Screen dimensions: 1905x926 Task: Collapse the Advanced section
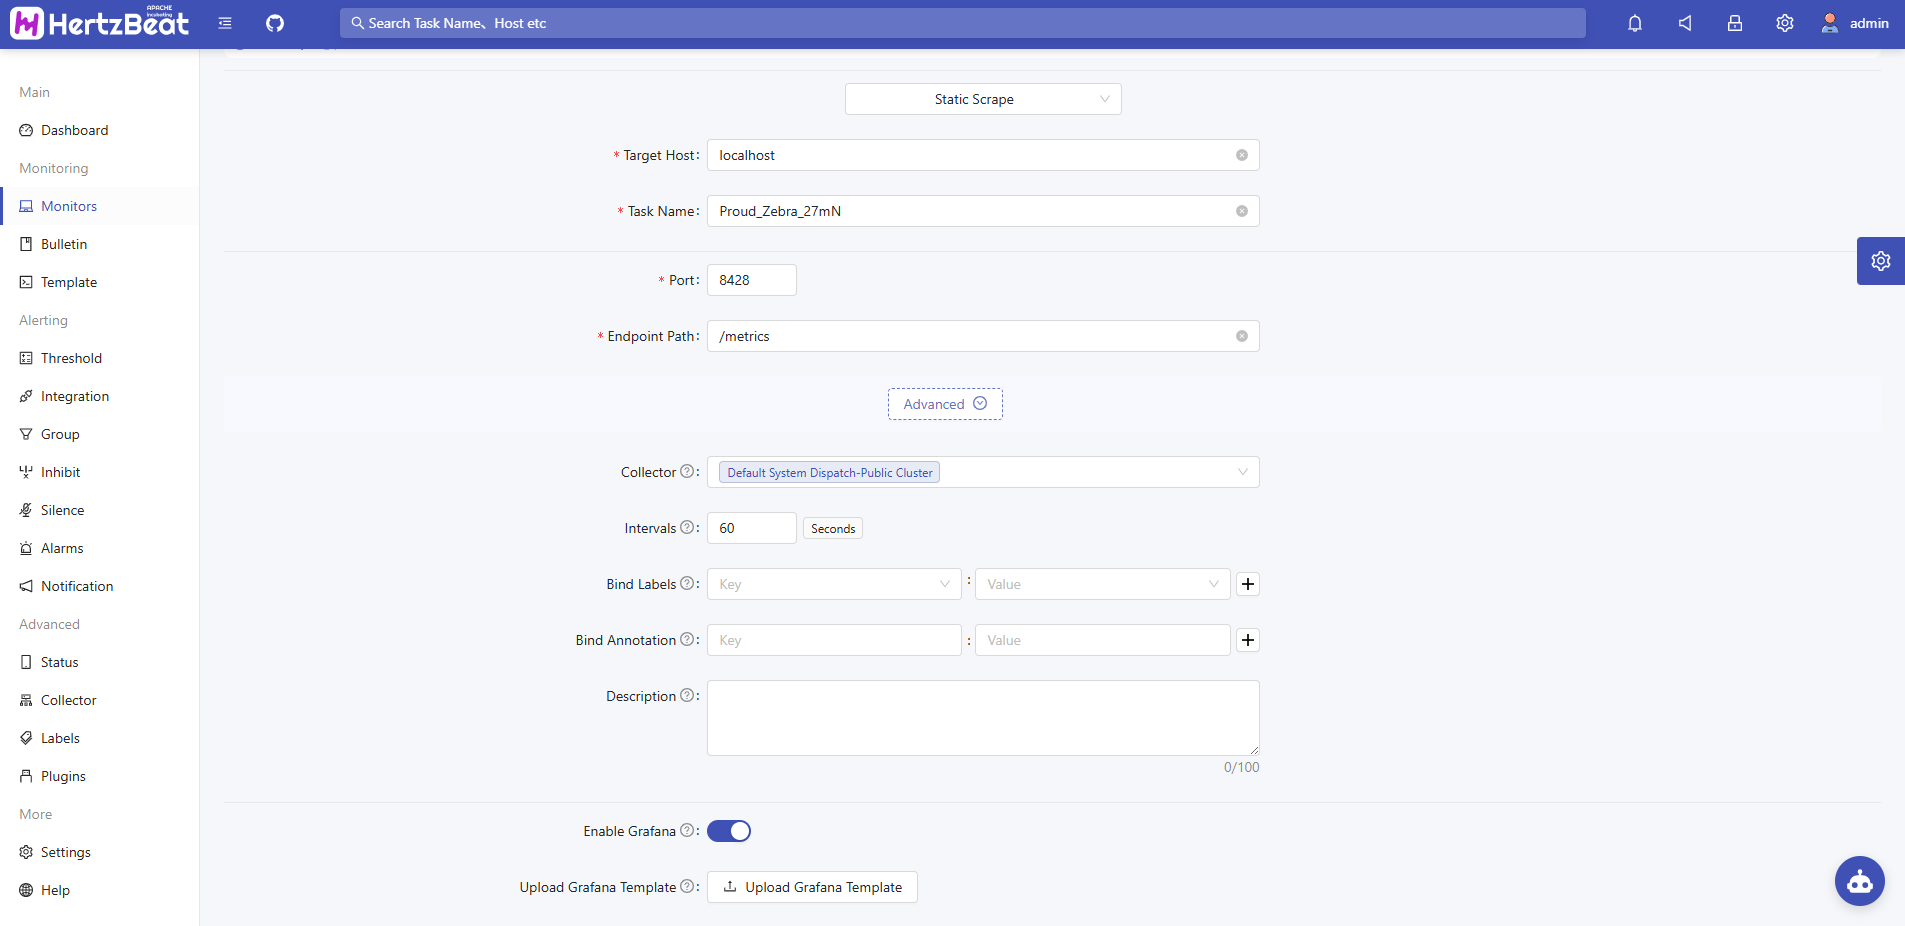pyautogui.click(x=944, y=404)
